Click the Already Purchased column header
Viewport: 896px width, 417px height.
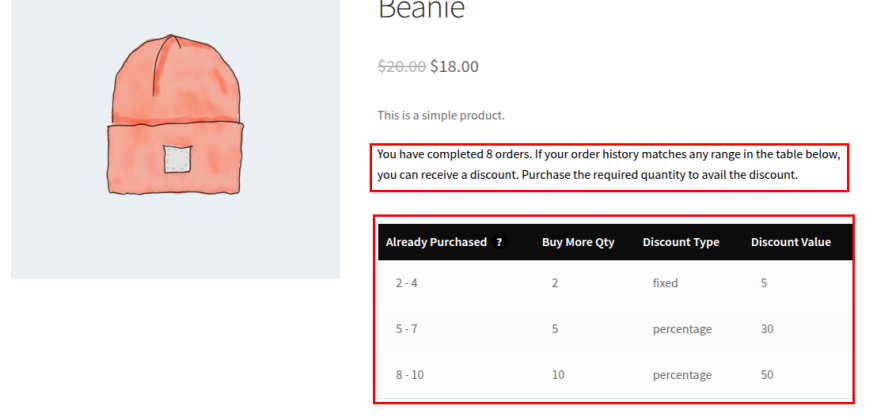coord(436,242)
